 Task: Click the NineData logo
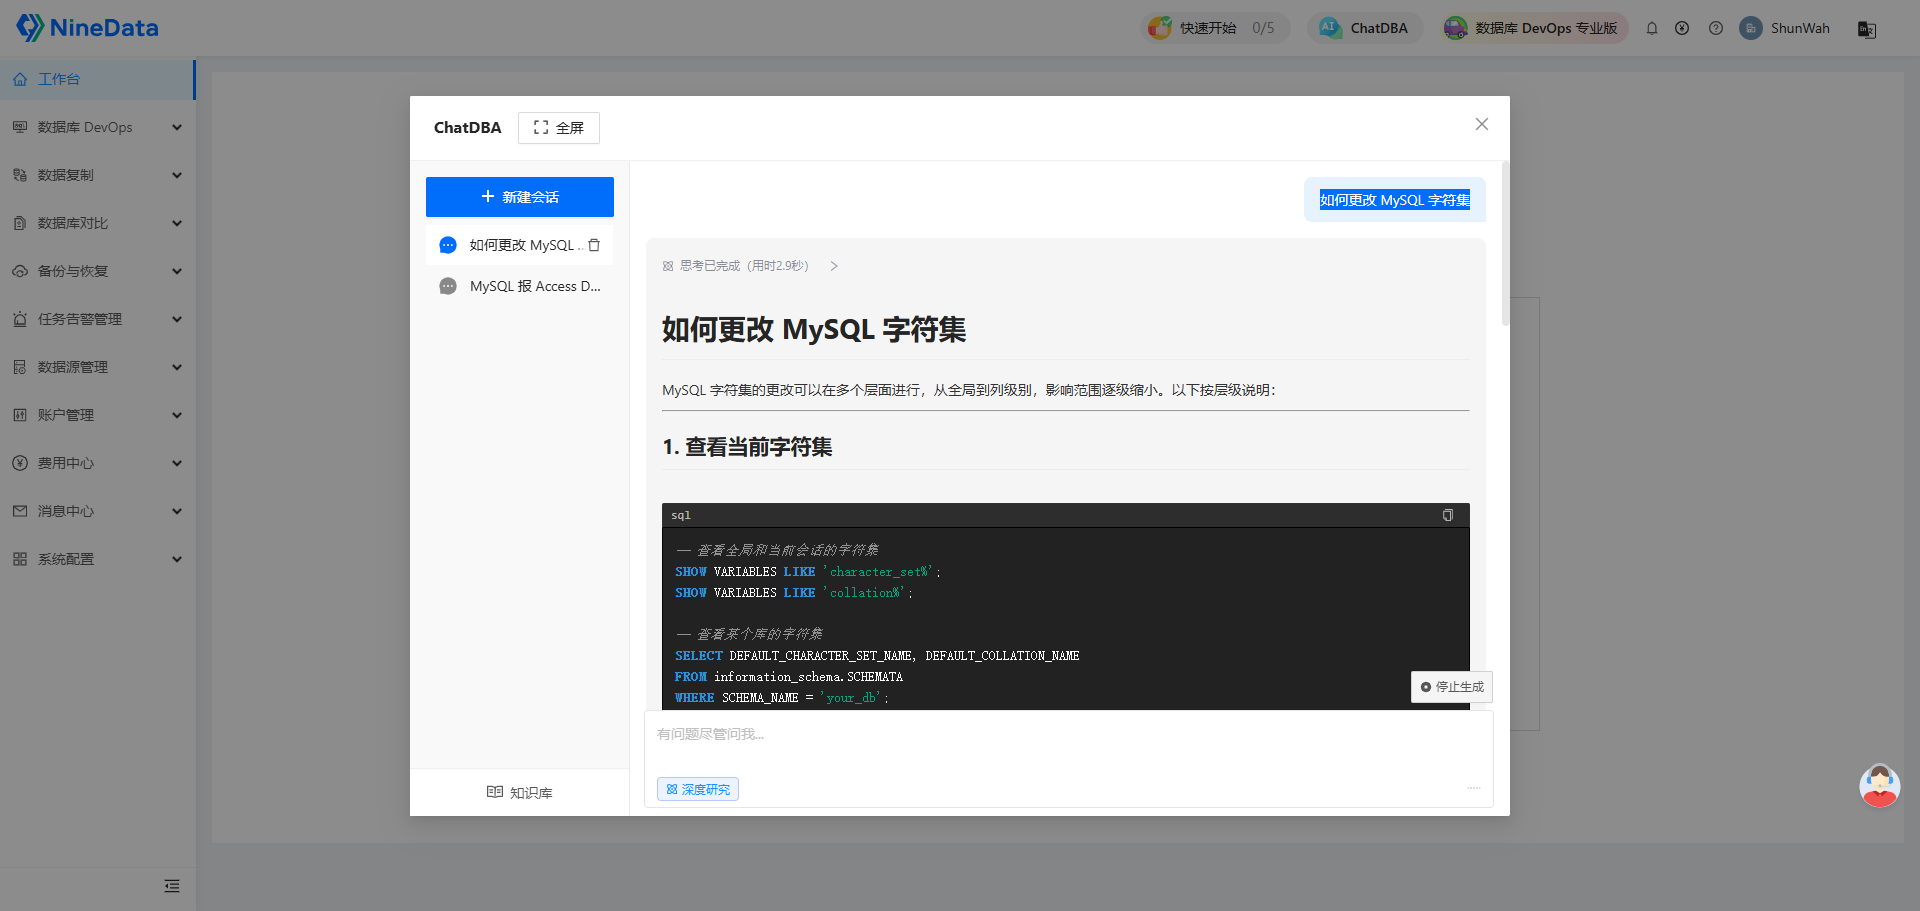click(87, 28)
